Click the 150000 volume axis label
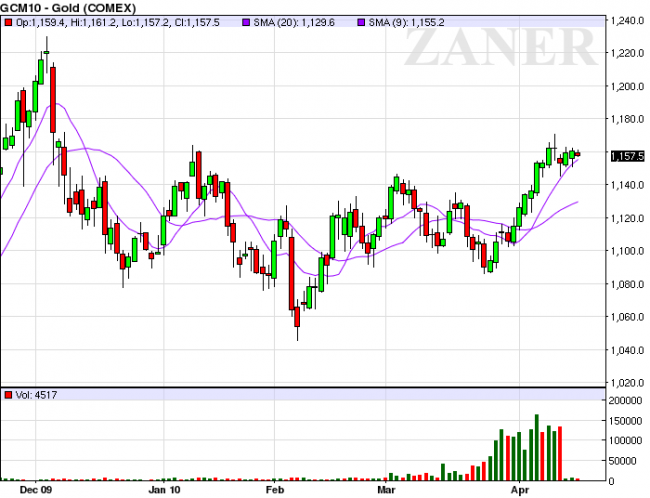This screenshot has height=498, width=650. click(x=625, y=420)
